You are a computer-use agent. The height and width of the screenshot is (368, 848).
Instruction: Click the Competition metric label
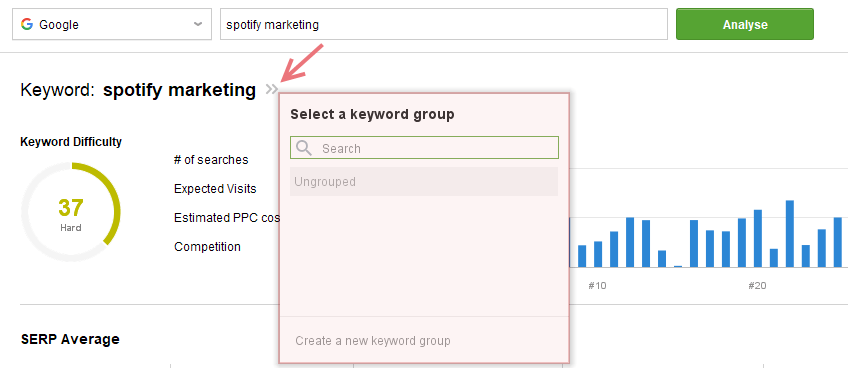207,247
